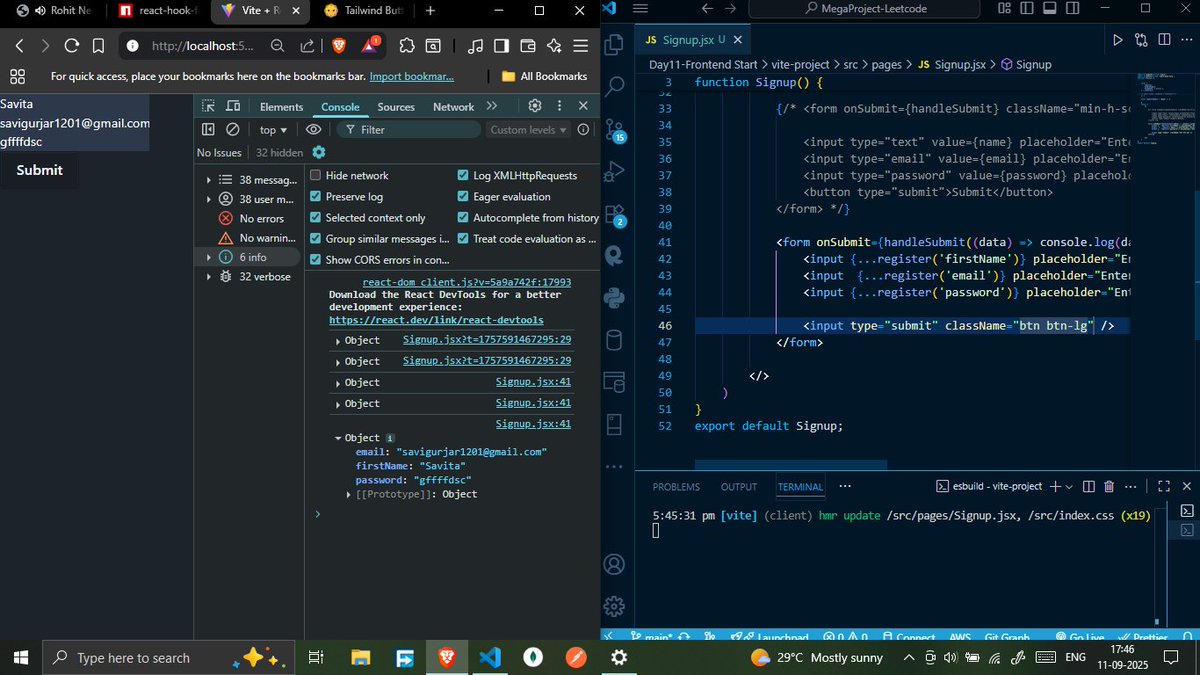Select the Python icon in the activity bar
The height and width of the screenshot is (675, 1200).
[x=616, y=296]
